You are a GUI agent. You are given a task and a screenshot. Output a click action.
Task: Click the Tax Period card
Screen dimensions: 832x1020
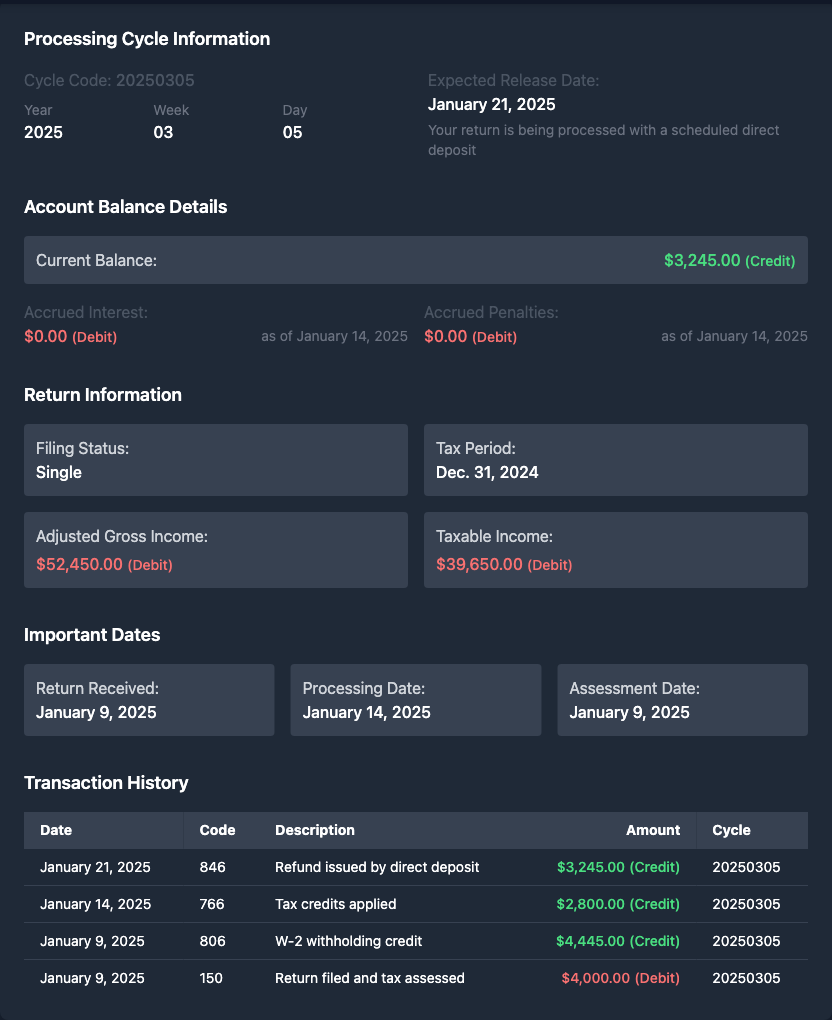pyautogui.click(x=615, y=460)
